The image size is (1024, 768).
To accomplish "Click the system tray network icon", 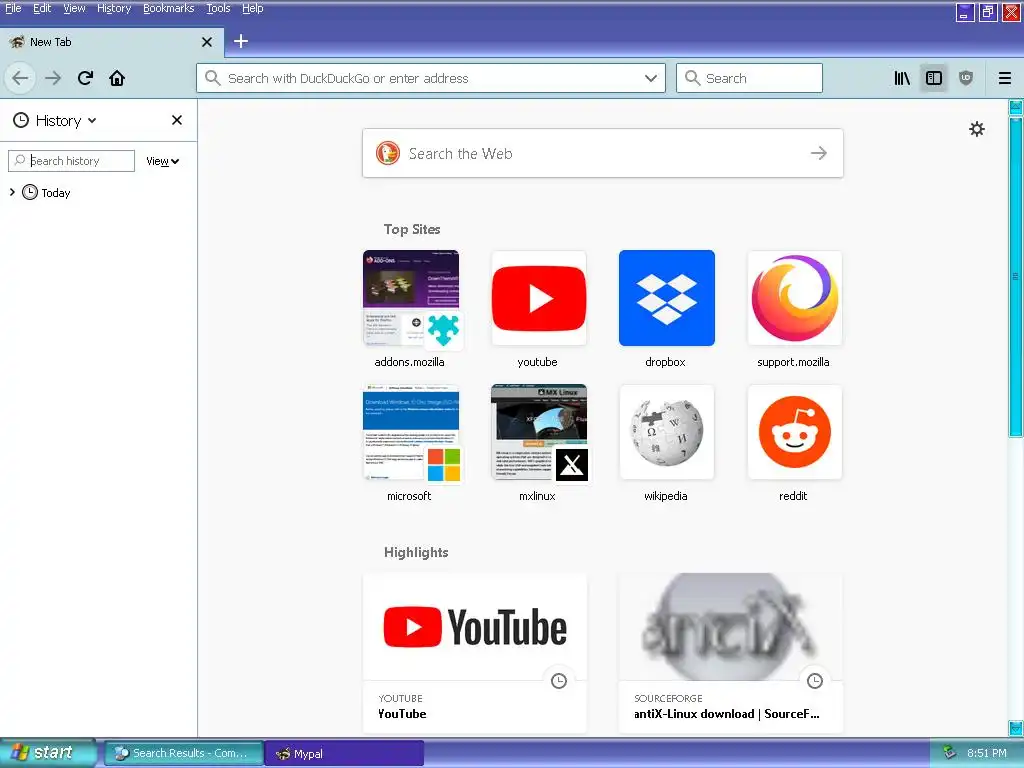I will (x=949, y=753).
